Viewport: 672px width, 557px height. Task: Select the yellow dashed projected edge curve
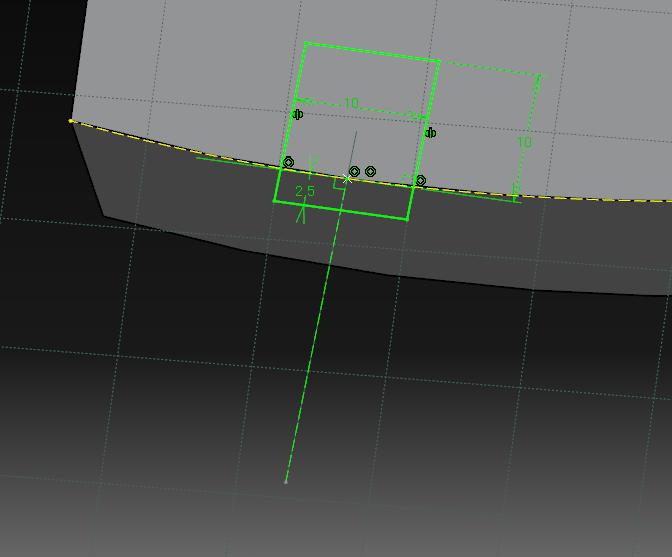coord(371,181)
